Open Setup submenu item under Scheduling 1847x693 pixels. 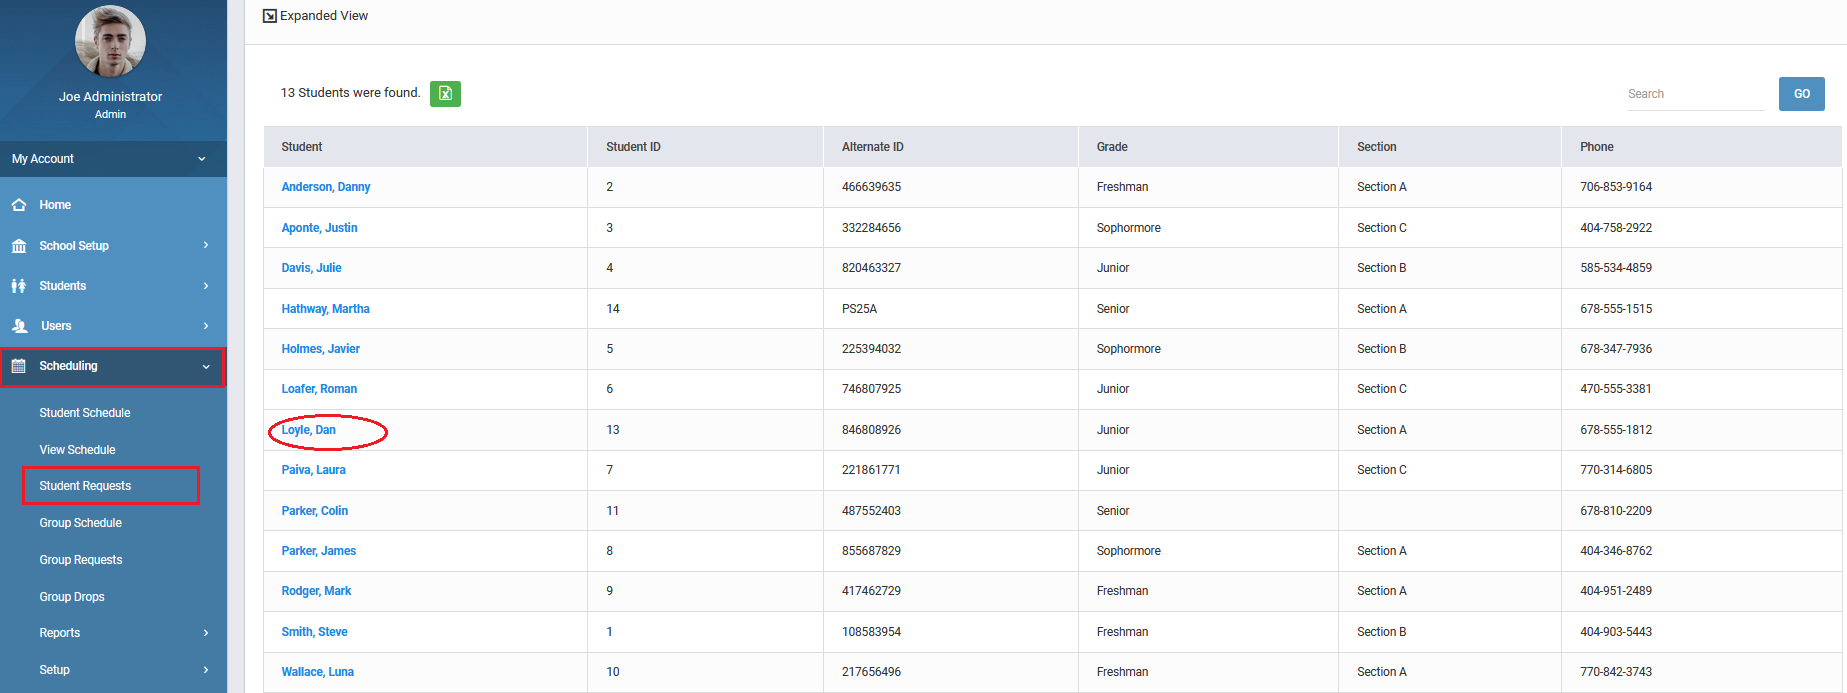(x=55, y=670)
